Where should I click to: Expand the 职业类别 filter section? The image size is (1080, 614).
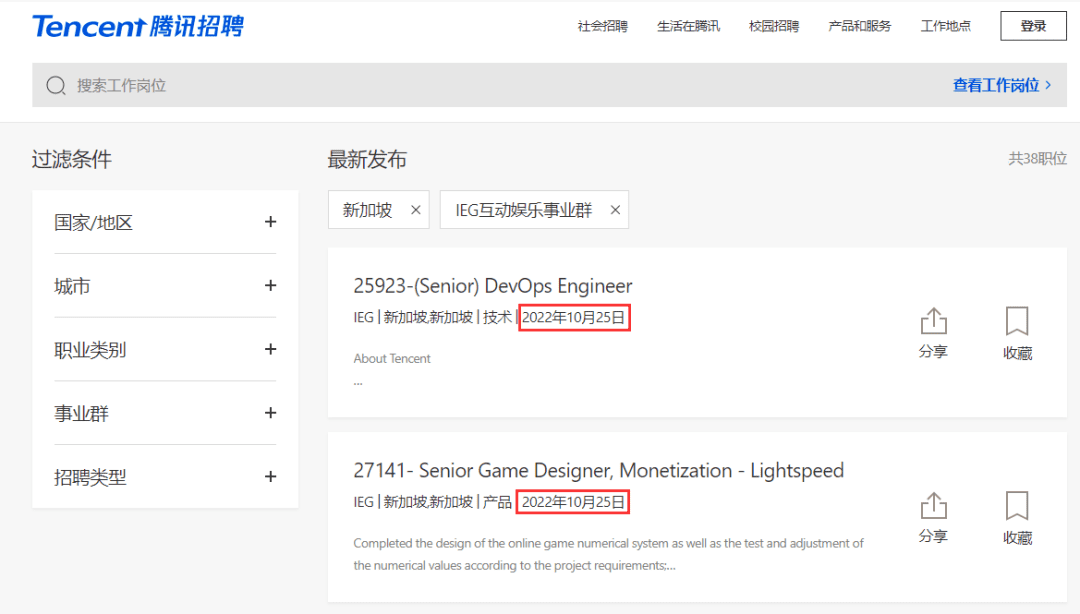270,350
